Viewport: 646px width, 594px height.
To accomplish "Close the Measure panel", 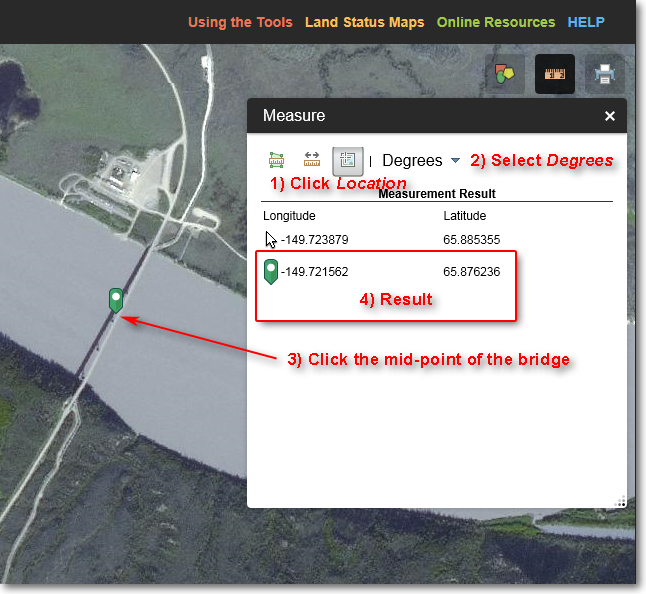I will [610, 116].
